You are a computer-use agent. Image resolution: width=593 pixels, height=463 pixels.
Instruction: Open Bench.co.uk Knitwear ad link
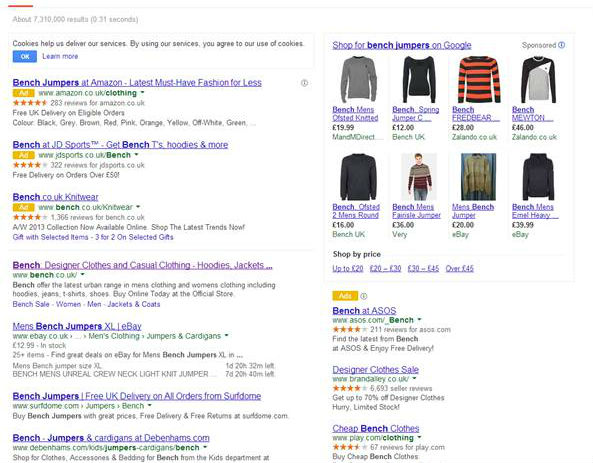(55, 197)
